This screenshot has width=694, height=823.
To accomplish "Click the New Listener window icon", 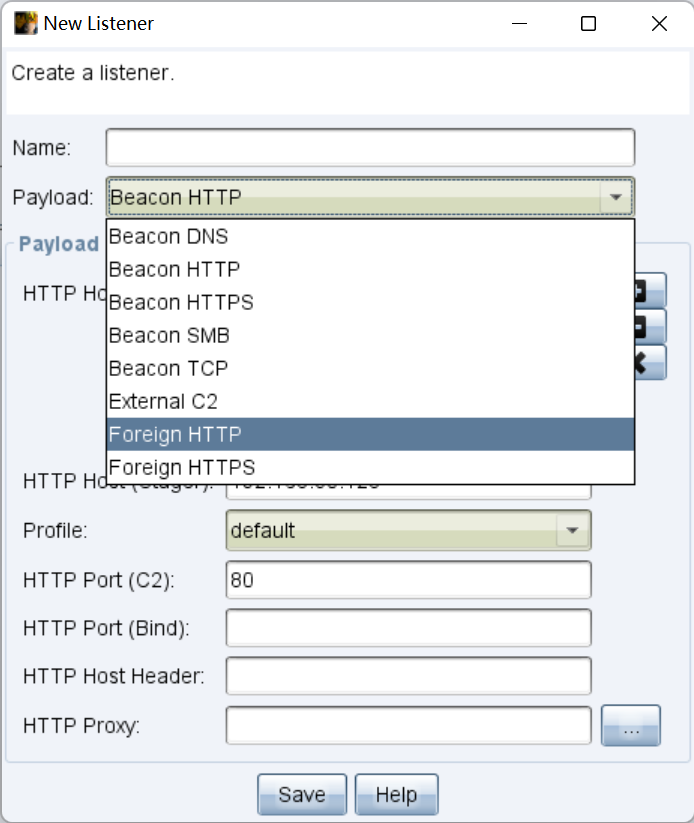I will (x=25, y=23).
